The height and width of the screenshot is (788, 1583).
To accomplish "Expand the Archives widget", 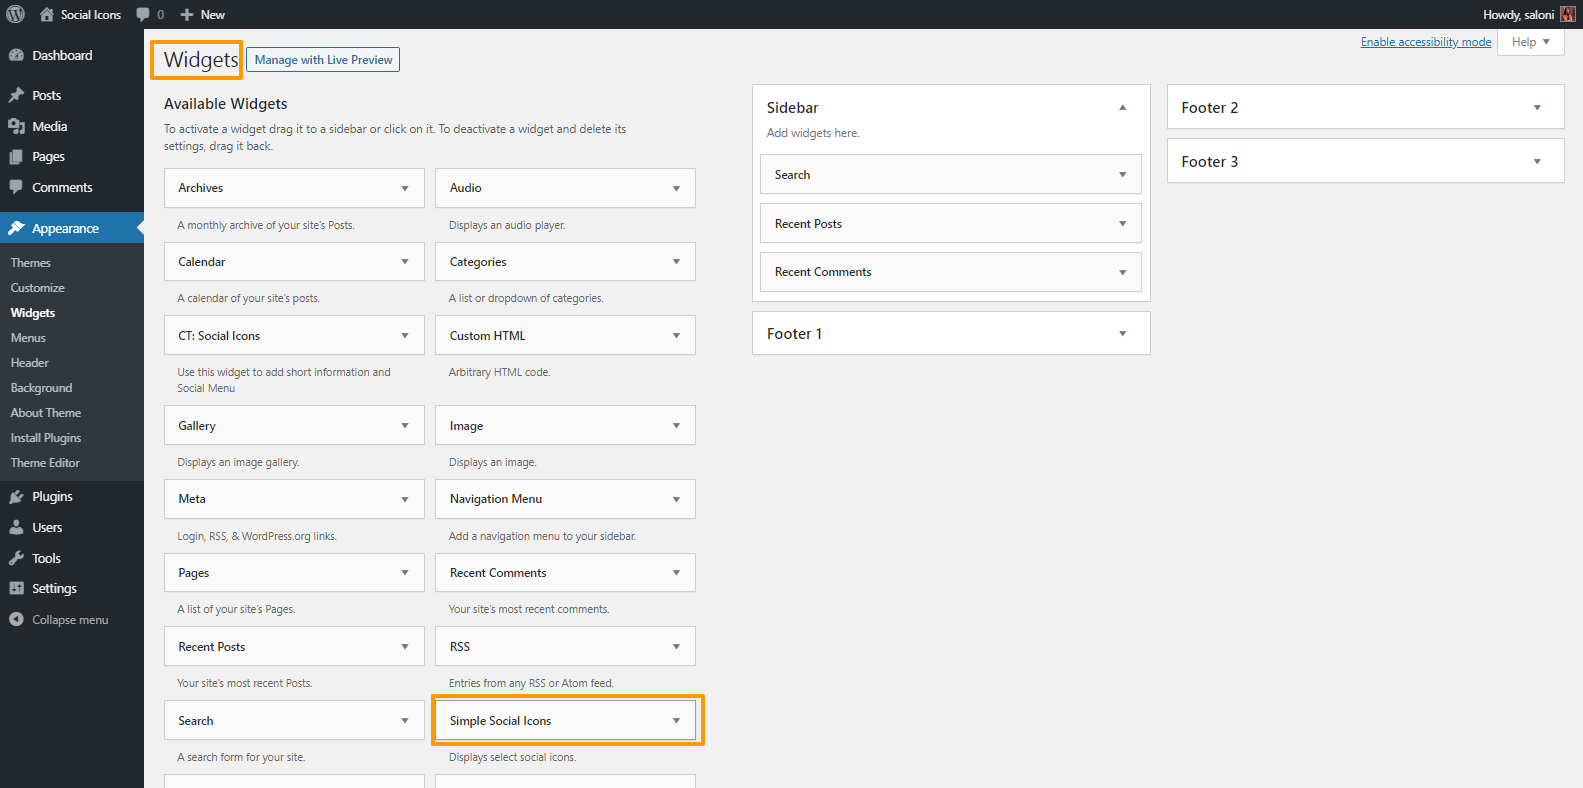I will pos(405,188).
